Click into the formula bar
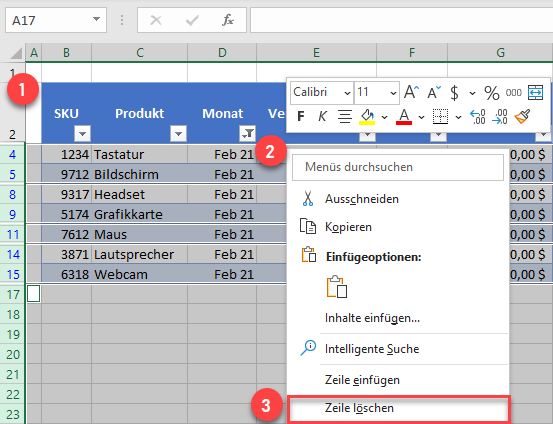The height and width of the screenshot is (424, 553). [x=401, y=20]
